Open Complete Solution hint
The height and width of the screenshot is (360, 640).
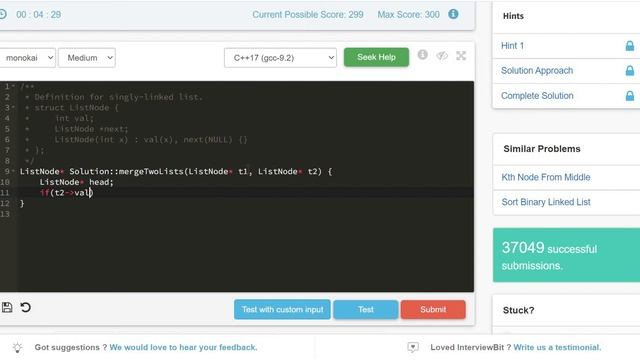(x=537, y=96)
